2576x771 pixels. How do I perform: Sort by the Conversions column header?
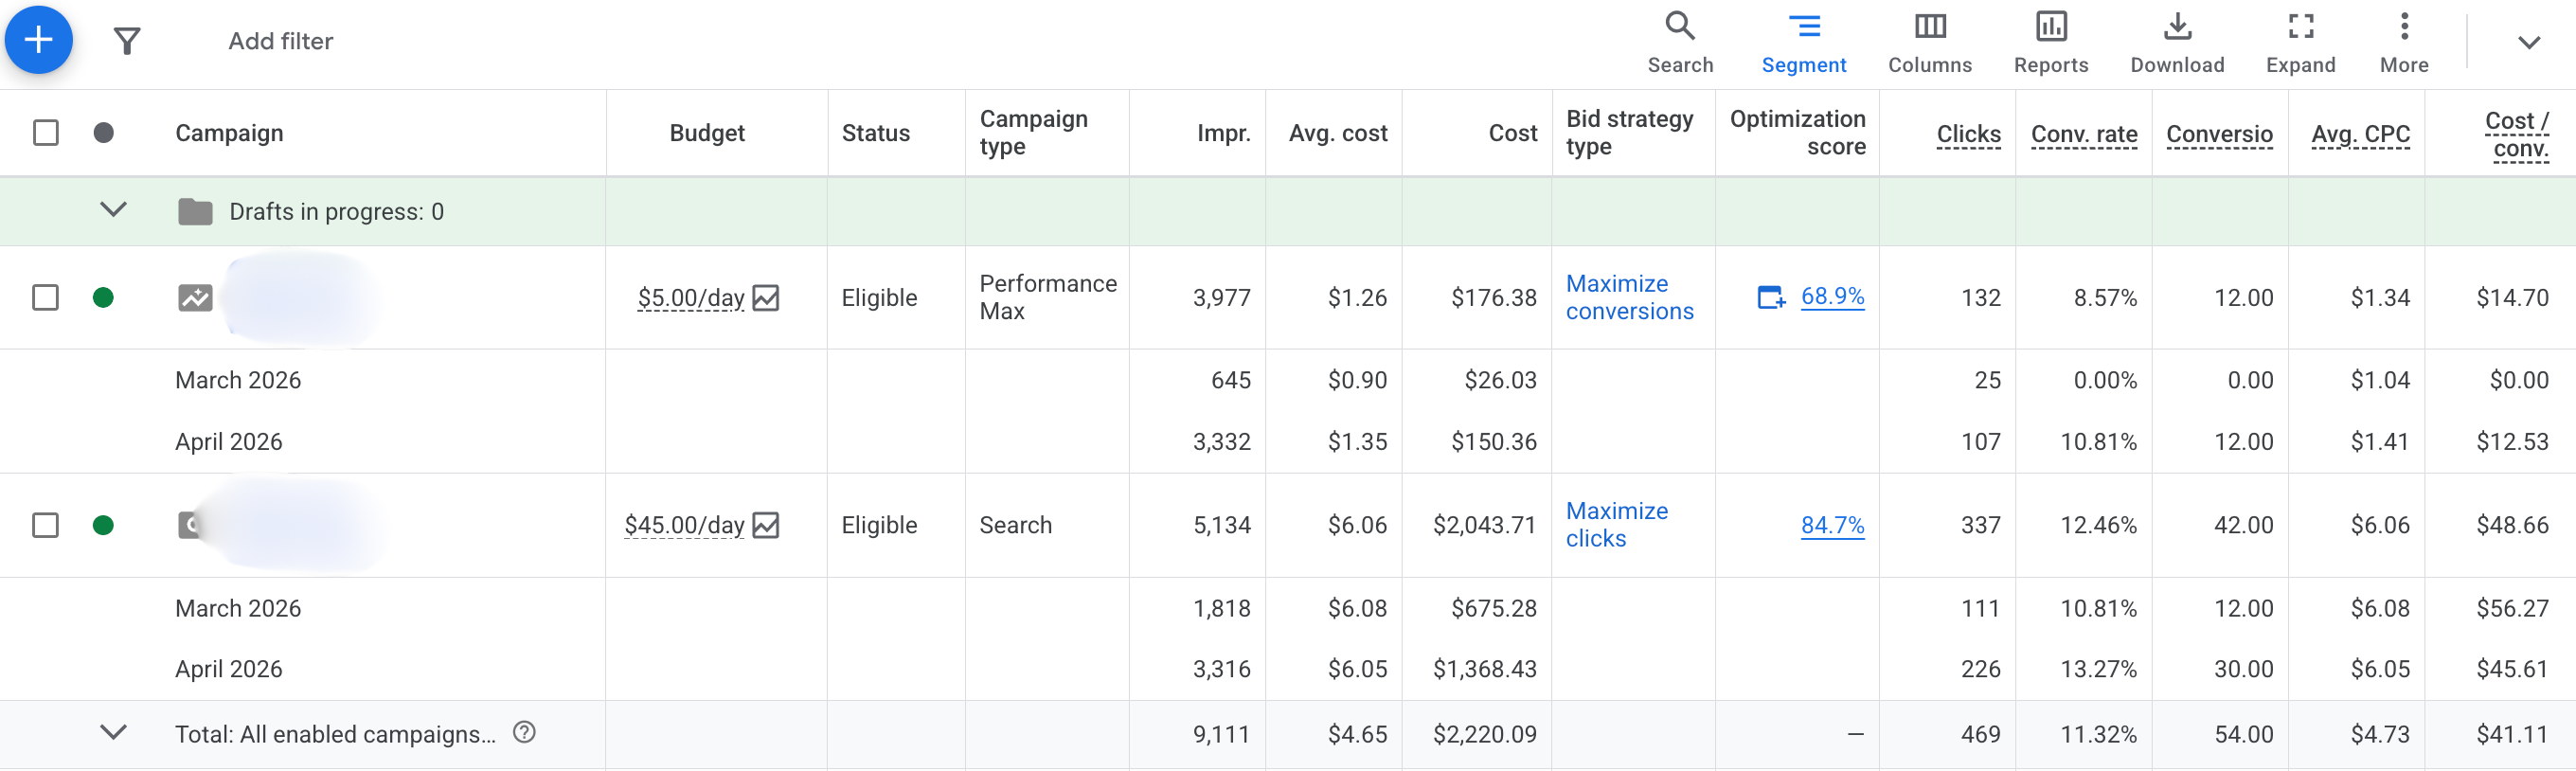(2219, 134)
